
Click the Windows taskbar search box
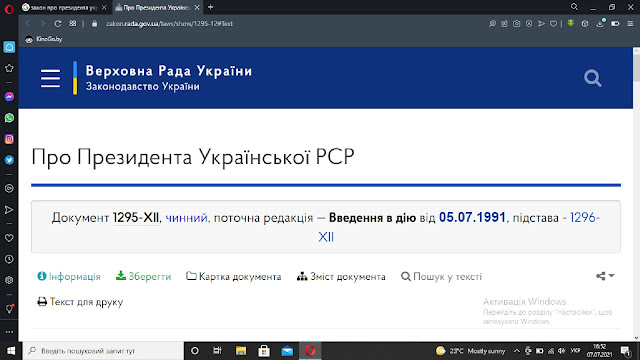pyautogui.click(x=104, y=351)
